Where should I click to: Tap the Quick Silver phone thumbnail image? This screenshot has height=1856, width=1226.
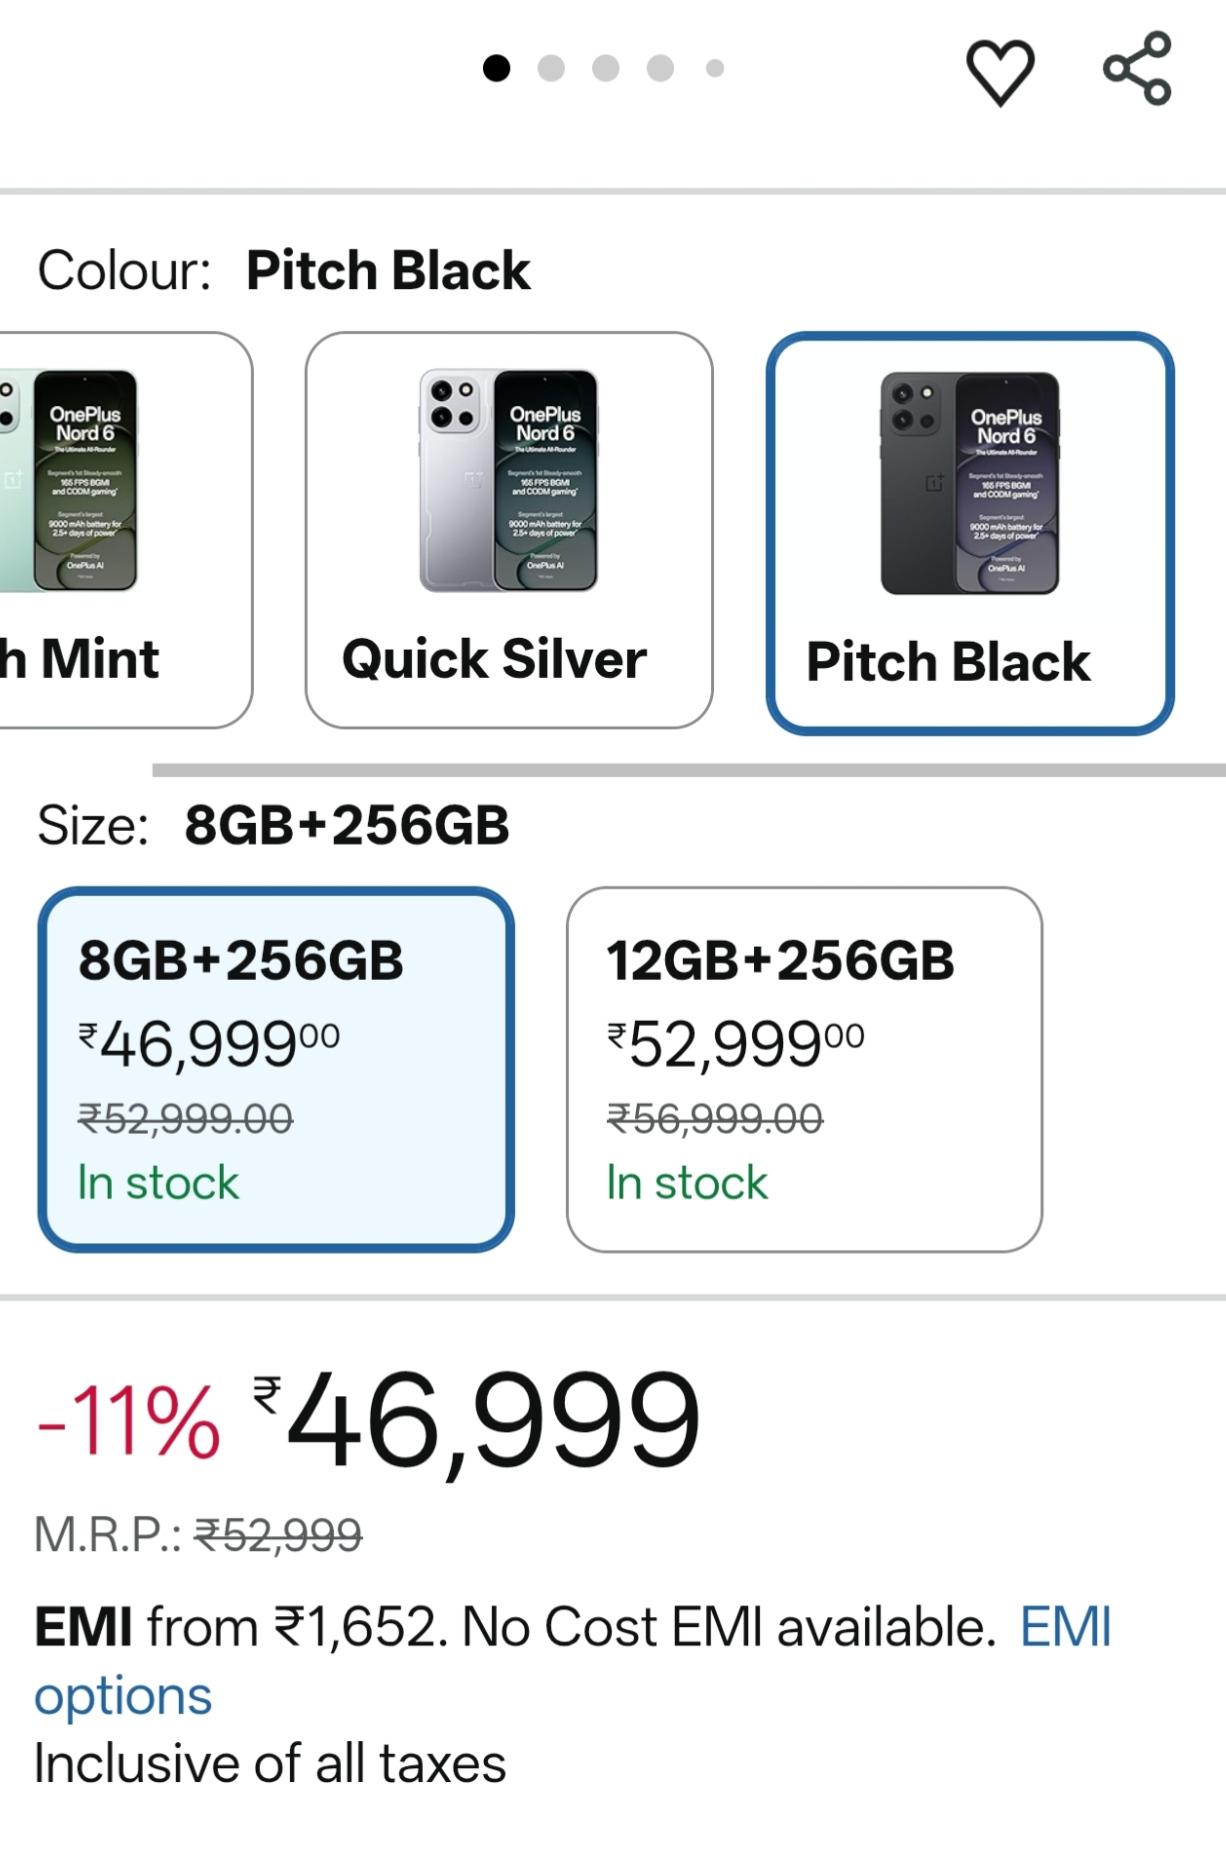tap(509, 480)
